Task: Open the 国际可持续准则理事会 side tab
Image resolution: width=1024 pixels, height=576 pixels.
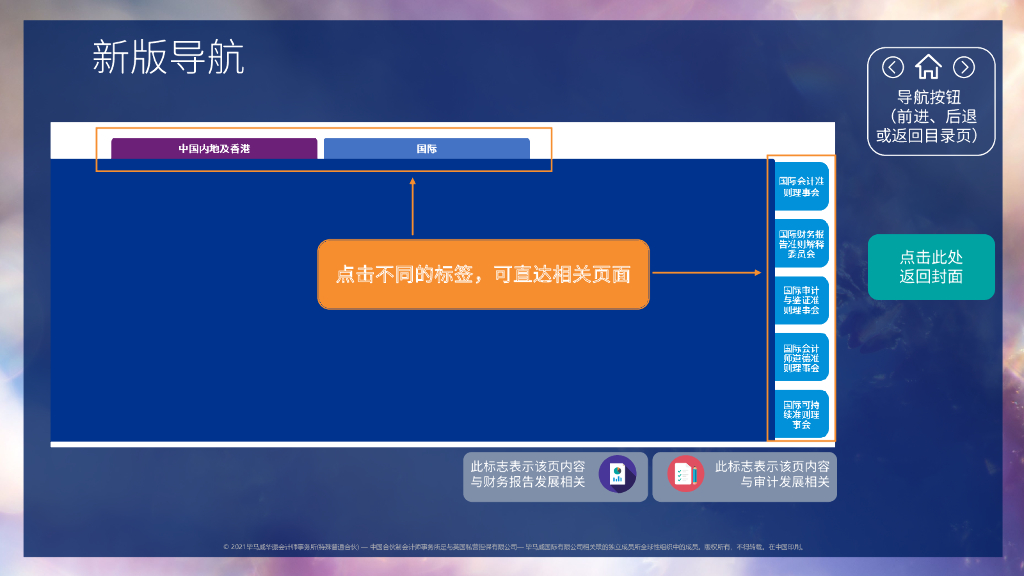Action: [x=801, y=414]
